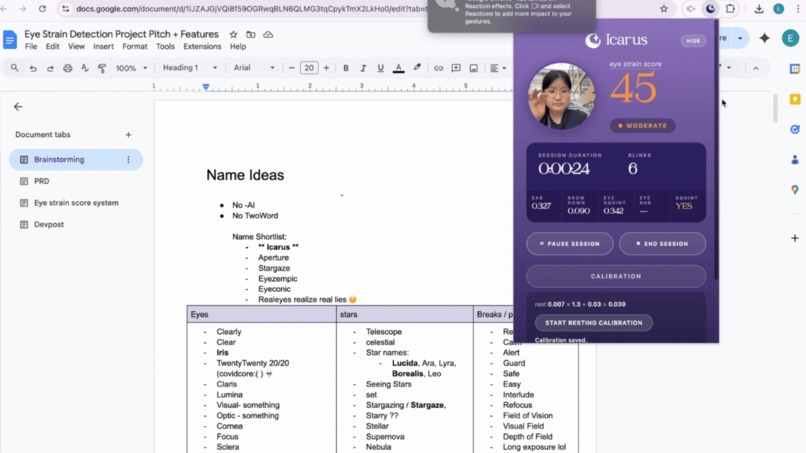Open Gemini sparkle icon
The image size is (806, 453).
pos(764,38)
